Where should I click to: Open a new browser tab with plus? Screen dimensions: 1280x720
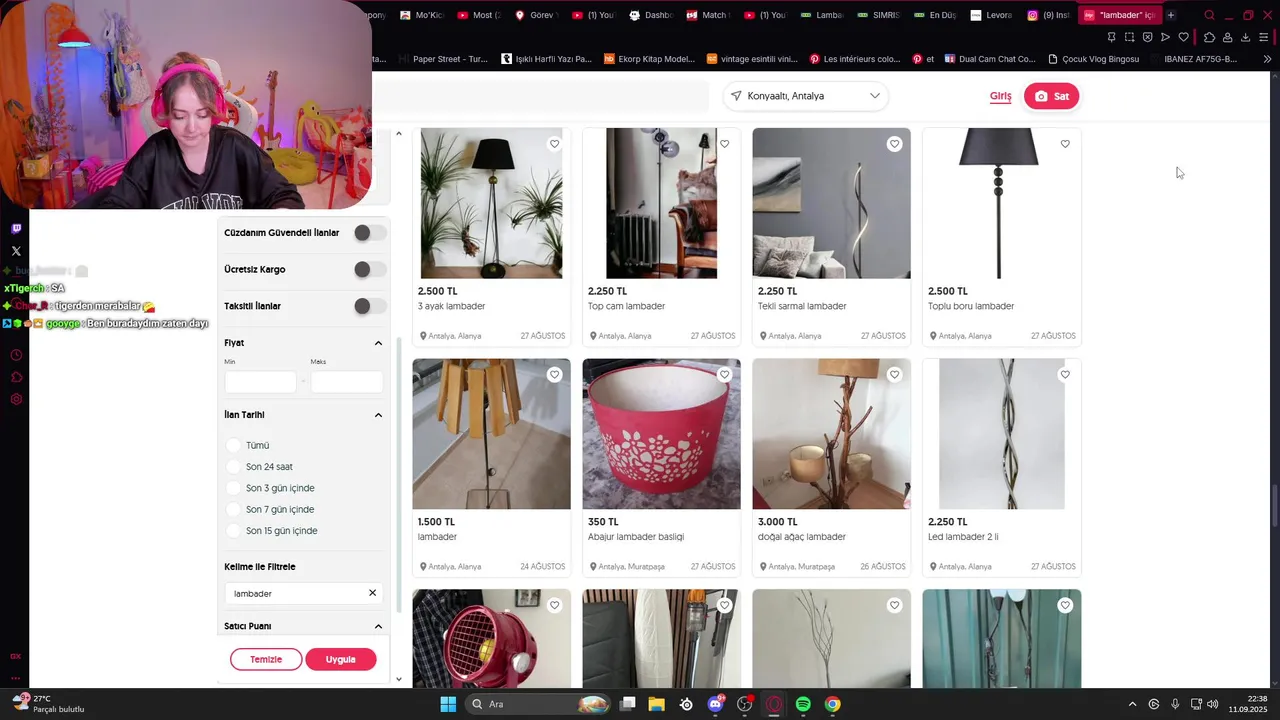click(1170, 15)
